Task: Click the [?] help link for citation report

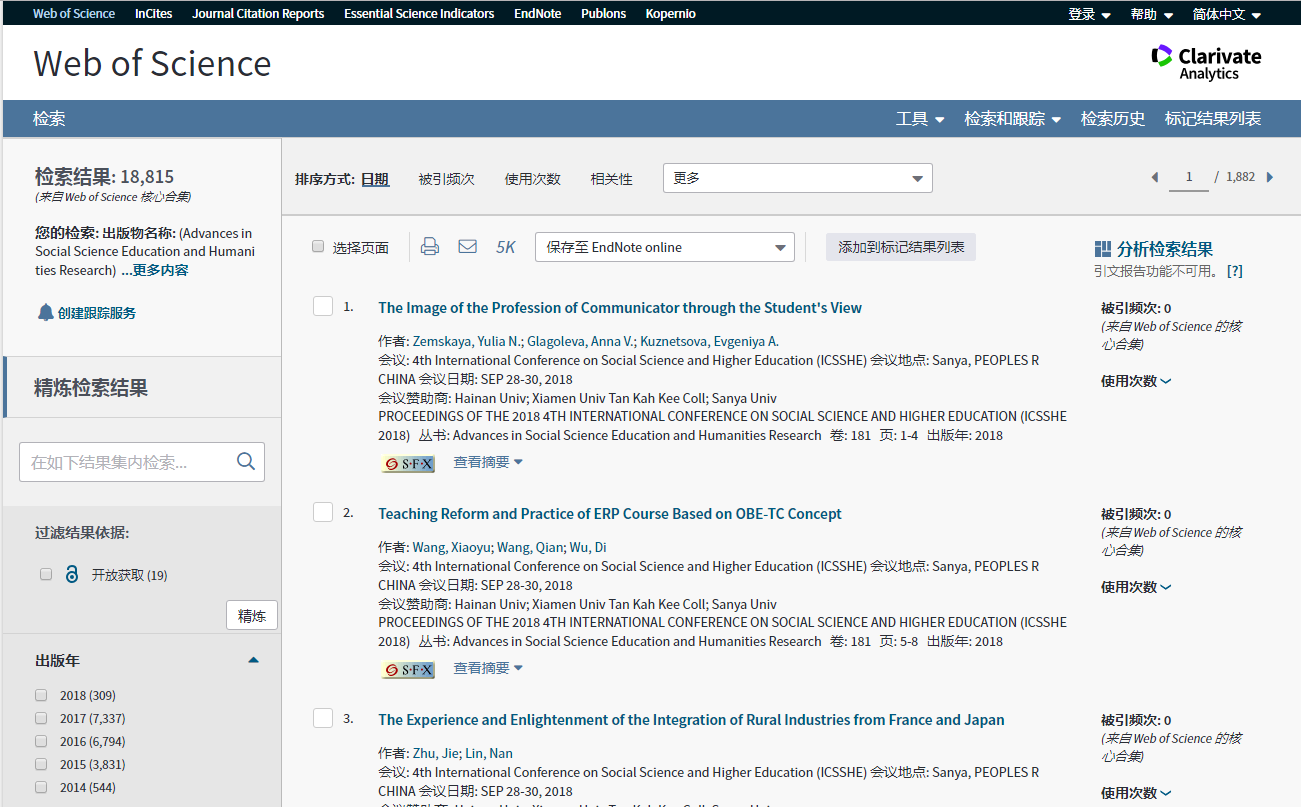Action: click(1235, 271)
